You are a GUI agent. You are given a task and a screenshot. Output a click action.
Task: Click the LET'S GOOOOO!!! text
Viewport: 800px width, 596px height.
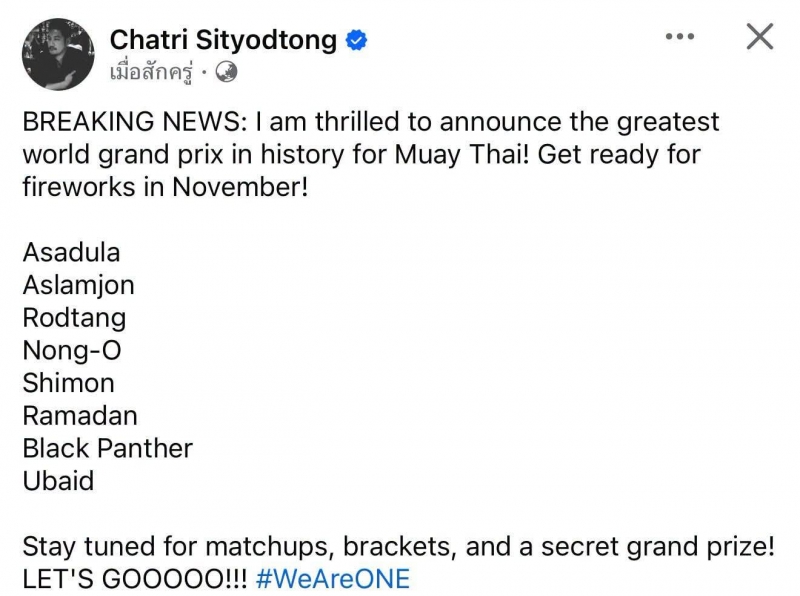(135, 579)
